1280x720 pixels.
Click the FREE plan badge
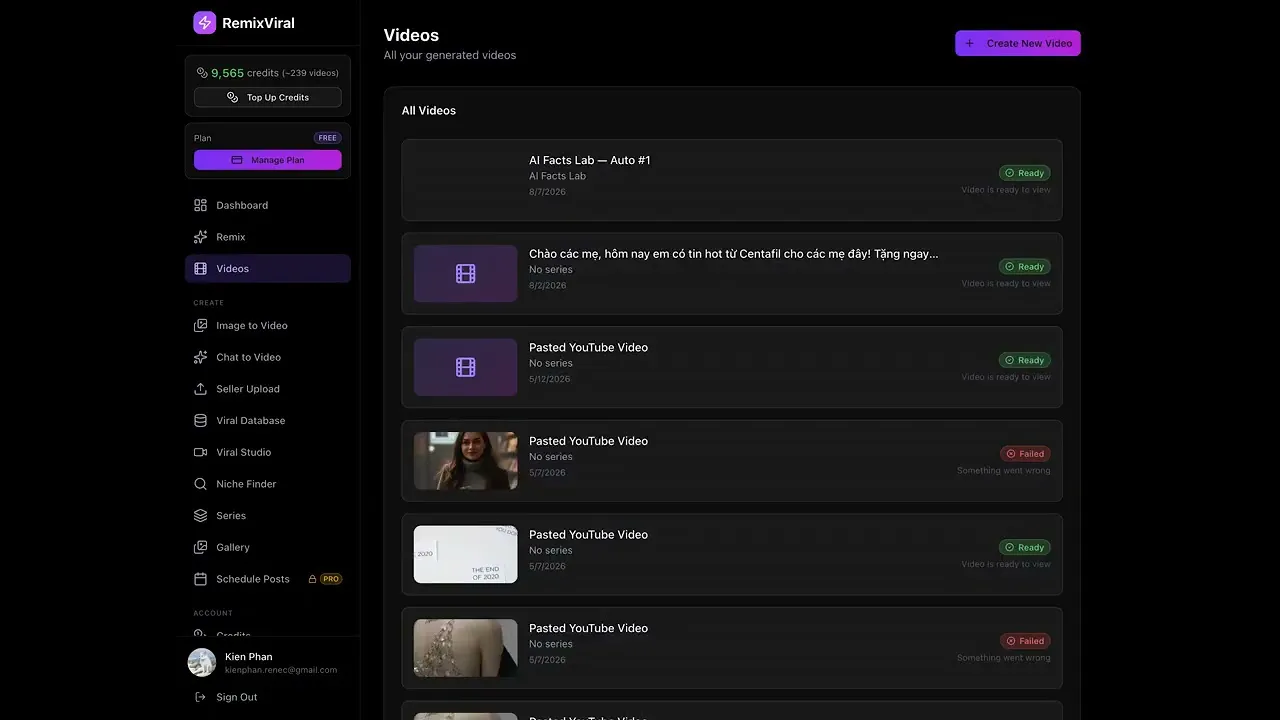tap(328, 138)
